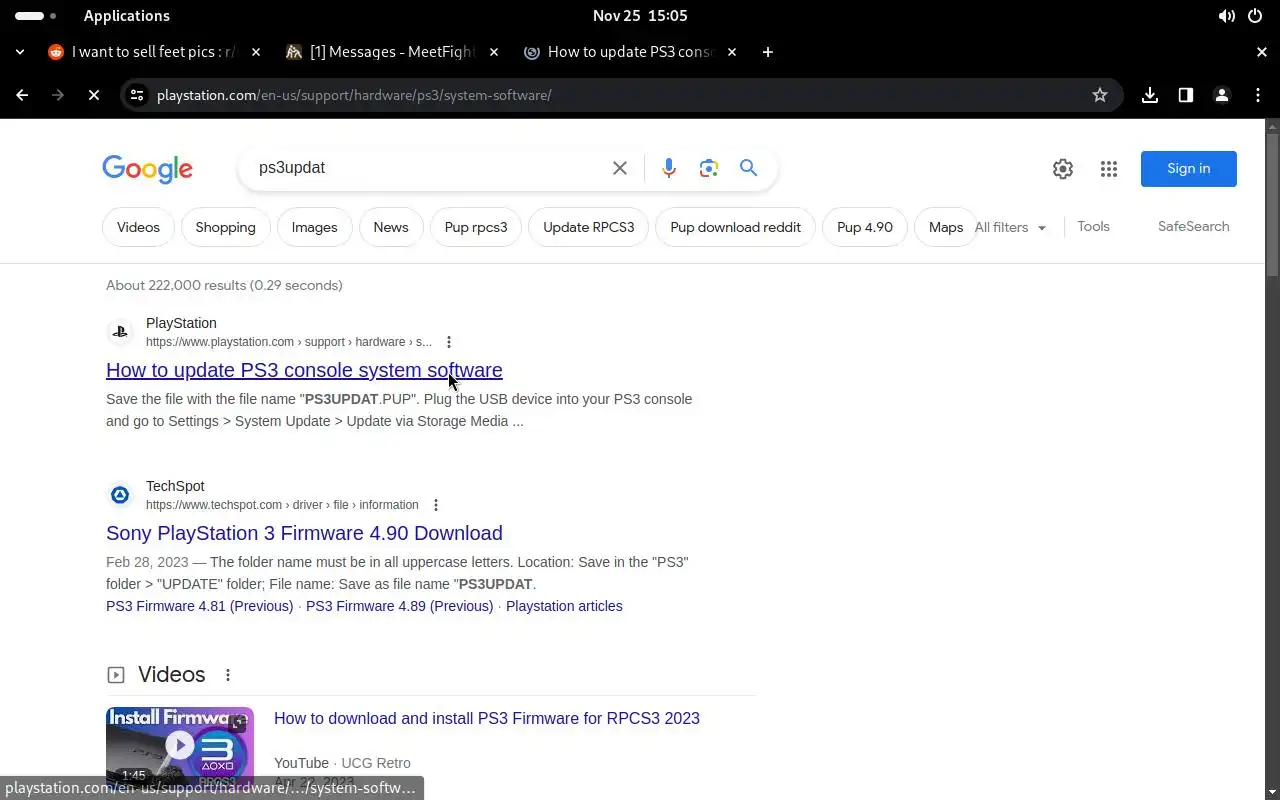Open the Videos section options menu
Image resolution: width=1280 pixels, height=800 pixels.
click(x=228, y=675)
